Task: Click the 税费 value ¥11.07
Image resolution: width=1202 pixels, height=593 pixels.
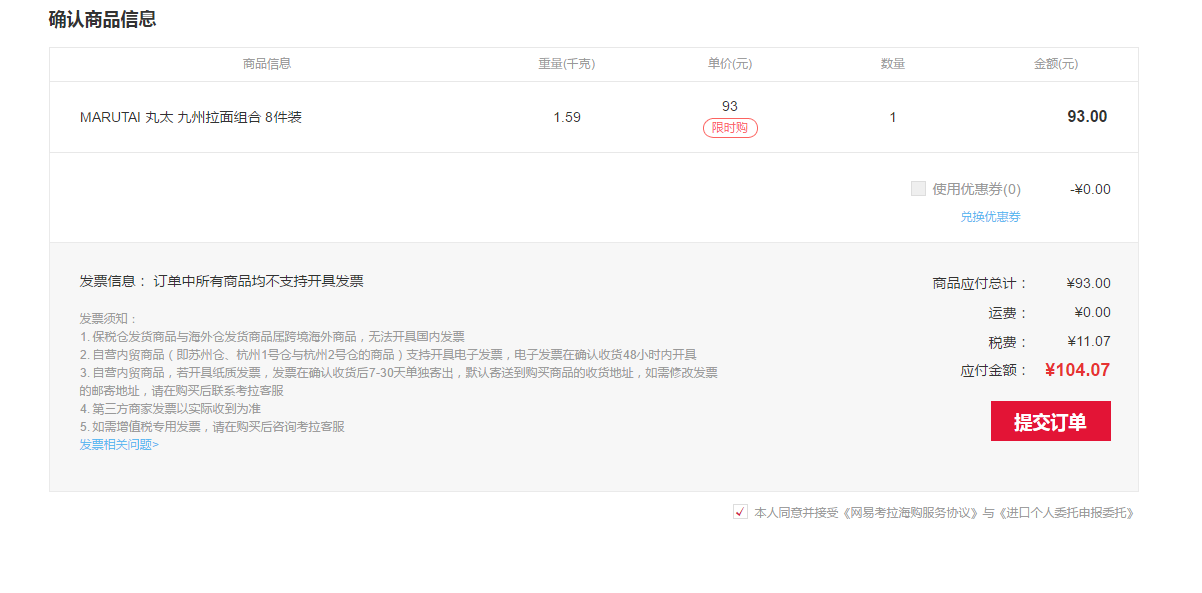Action: 1089,341
